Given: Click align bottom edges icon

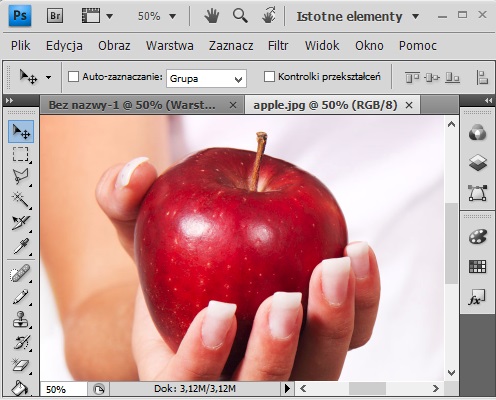Looking at the screenshot, I should [452, 78].
